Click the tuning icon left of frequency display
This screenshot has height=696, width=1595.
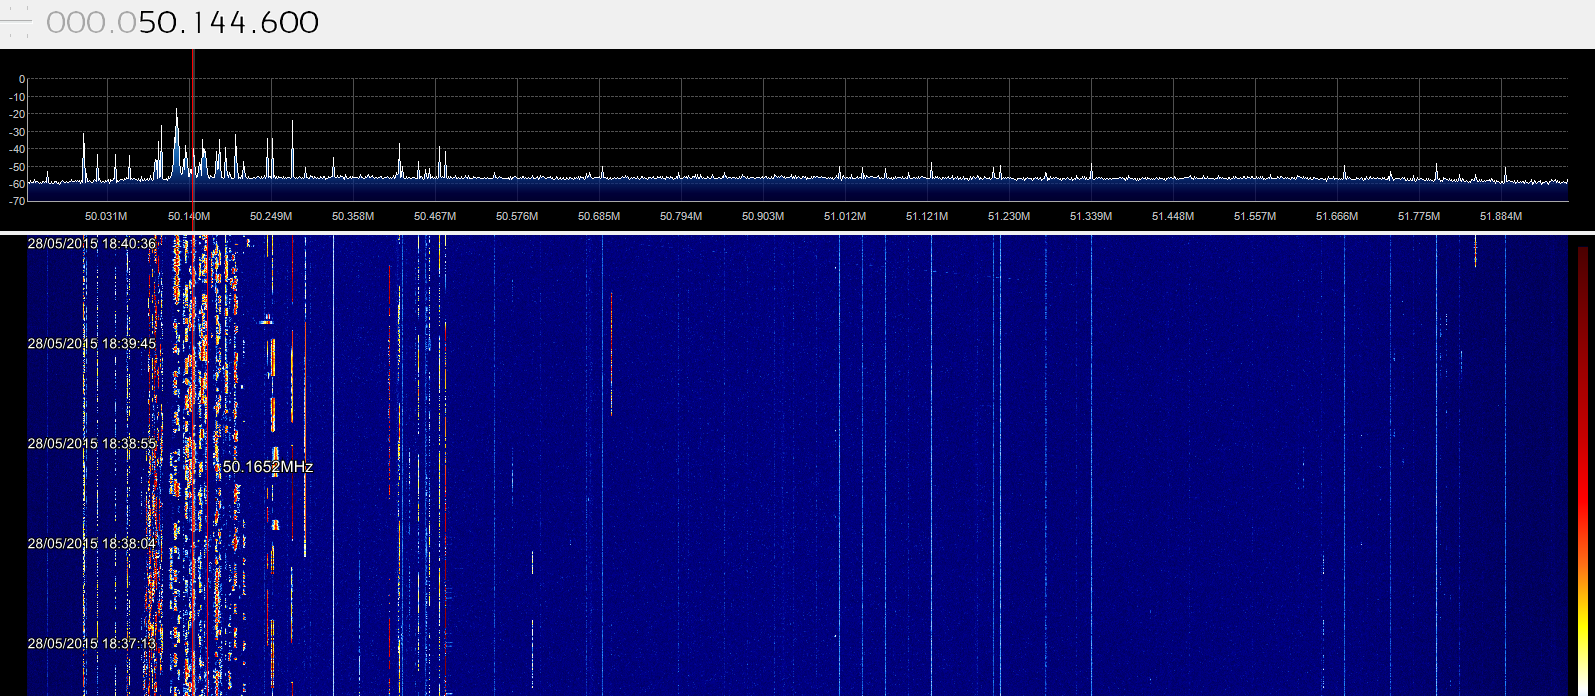coord(17,22)
